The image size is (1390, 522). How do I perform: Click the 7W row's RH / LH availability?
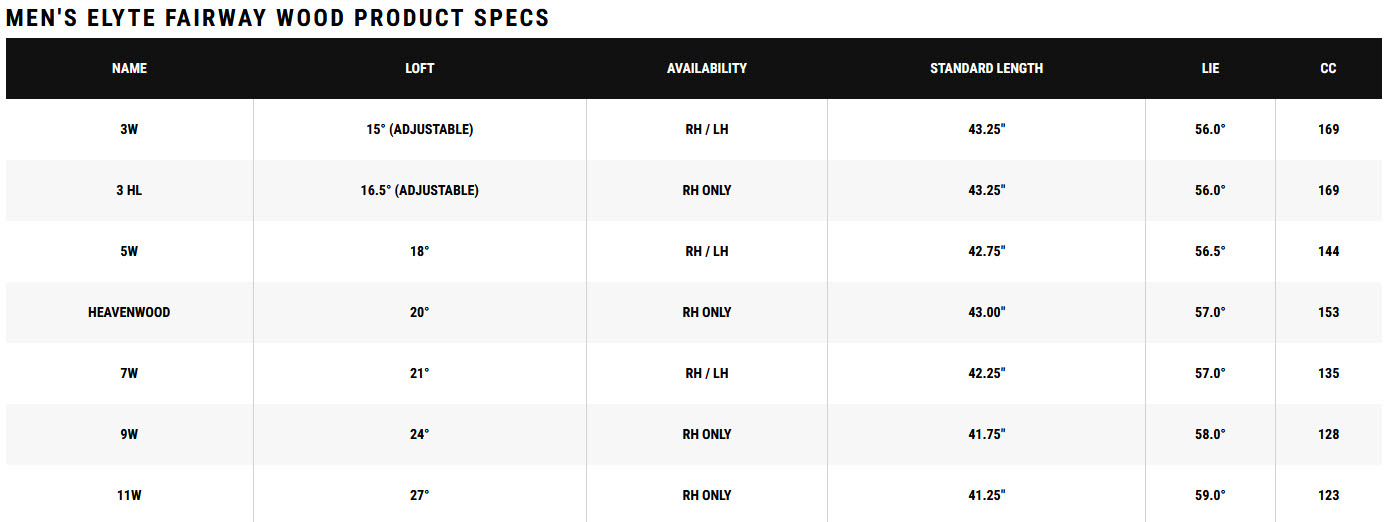707,374
